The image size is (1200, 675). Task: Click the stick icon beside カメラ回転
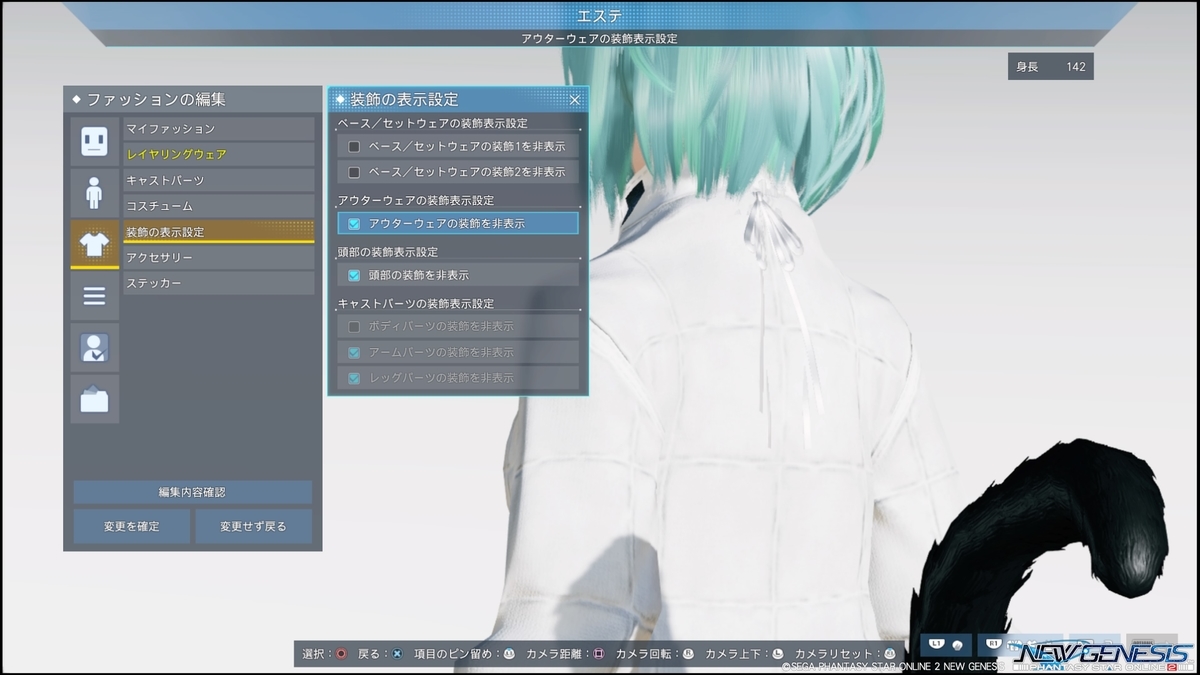[688, 654]
